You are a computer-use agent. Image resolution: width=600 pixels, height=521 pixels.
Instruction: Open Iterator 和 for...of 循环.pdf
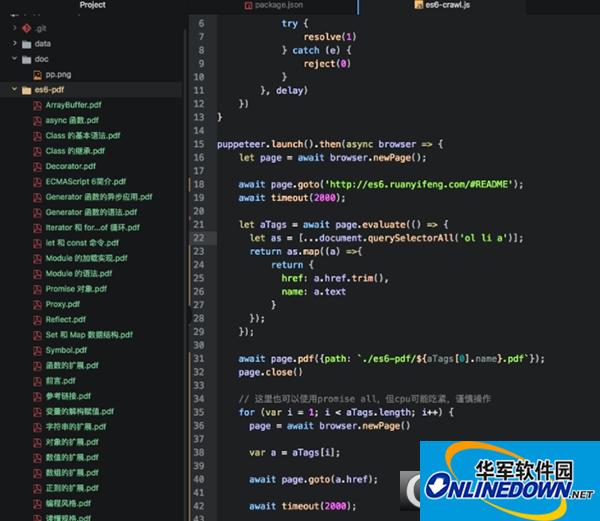click(x=93, y=228)
